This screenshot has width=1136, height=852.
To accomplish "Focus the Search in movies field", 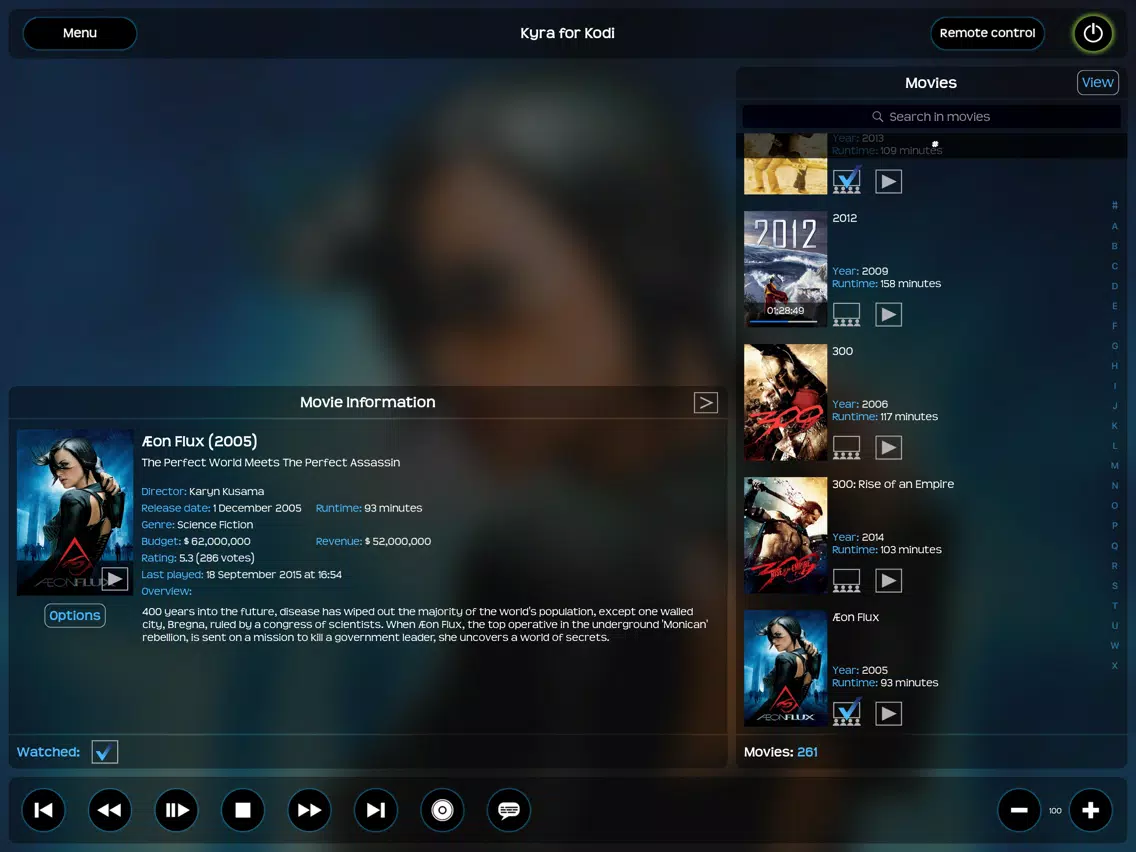I will (931, 117).
